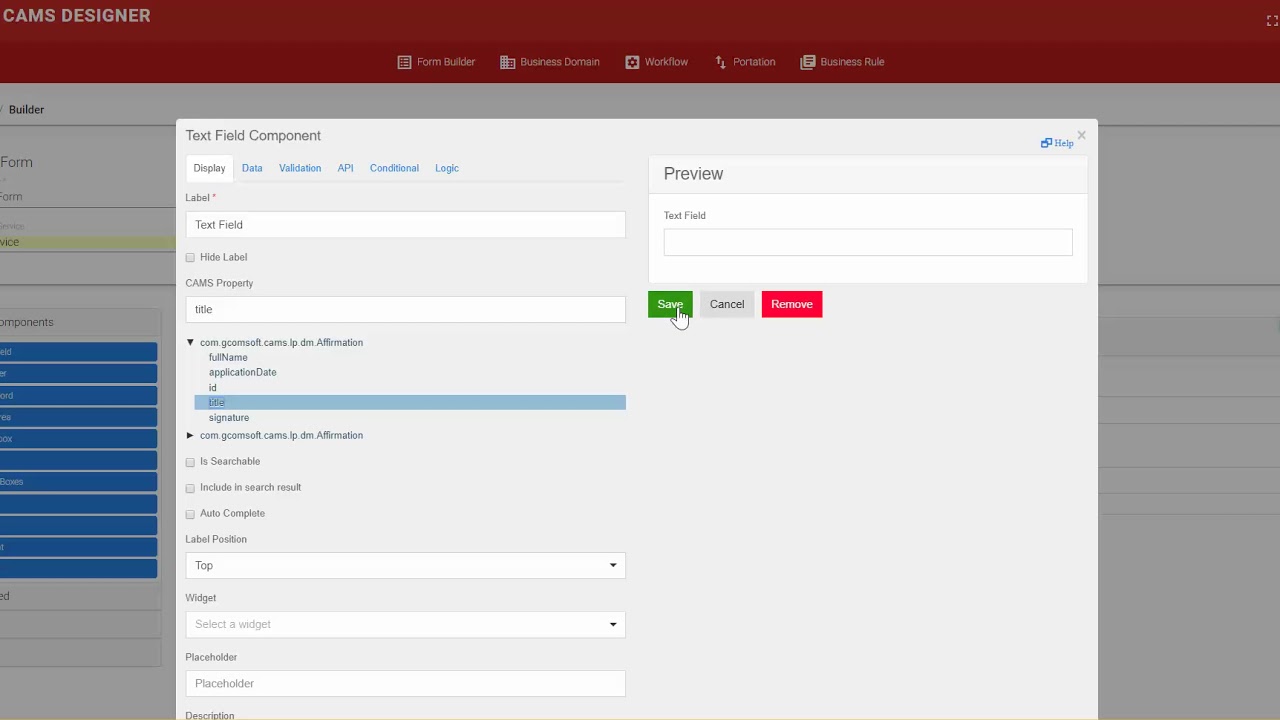This screenshot has width=1280, height=720.
Task: Switch to the Data tab
Action: tap(252, 168)
